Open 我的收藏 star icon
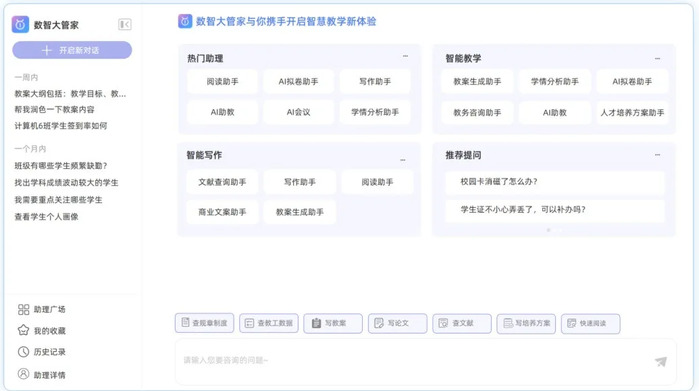 click(23, 330)
